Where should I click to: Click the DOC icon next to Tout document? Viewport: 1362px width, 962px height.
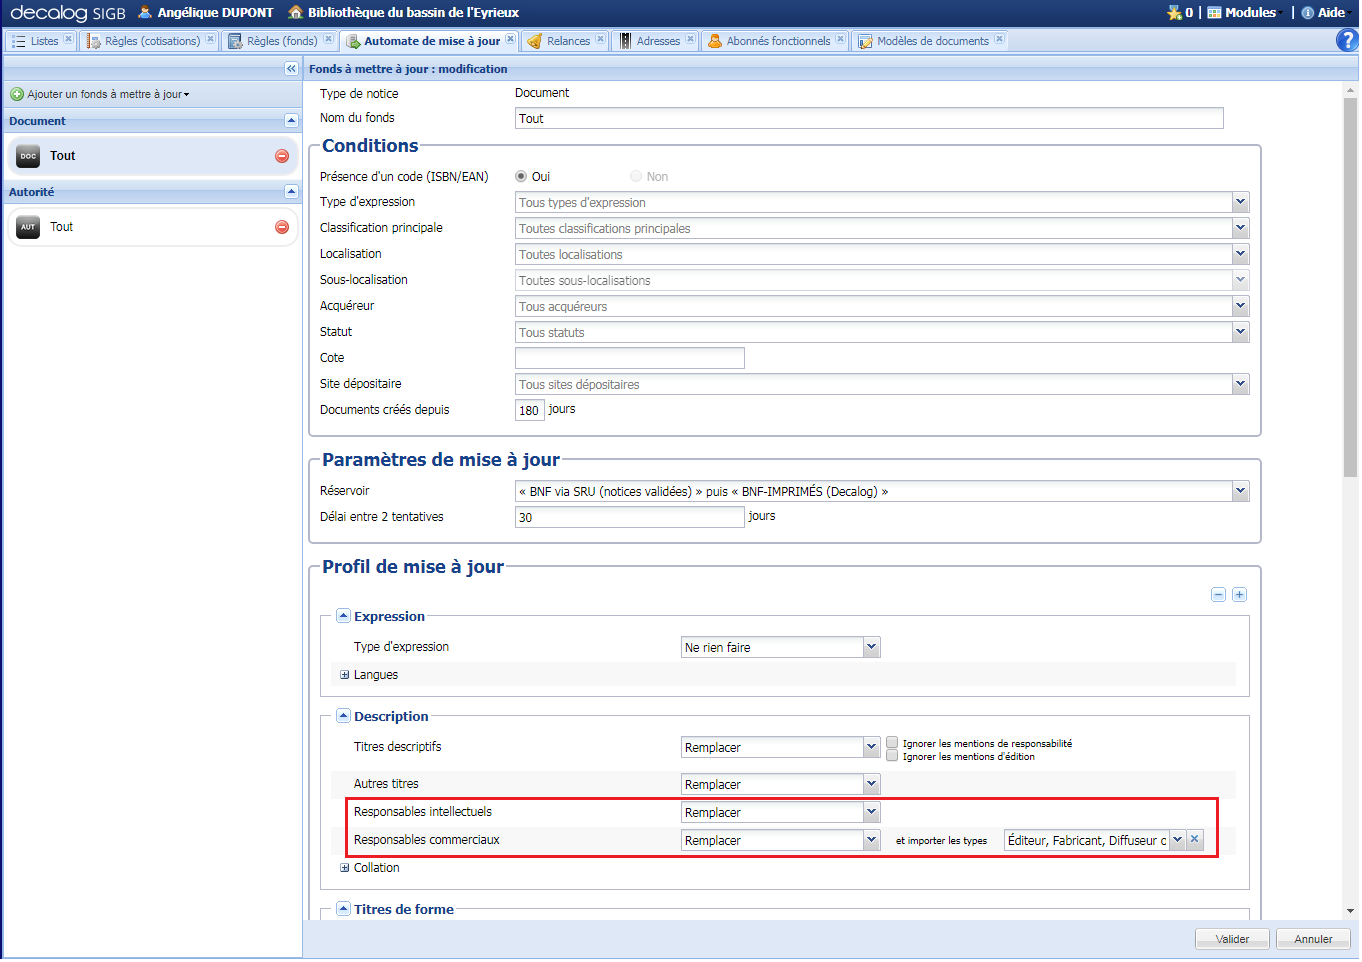tap(27, 155)
